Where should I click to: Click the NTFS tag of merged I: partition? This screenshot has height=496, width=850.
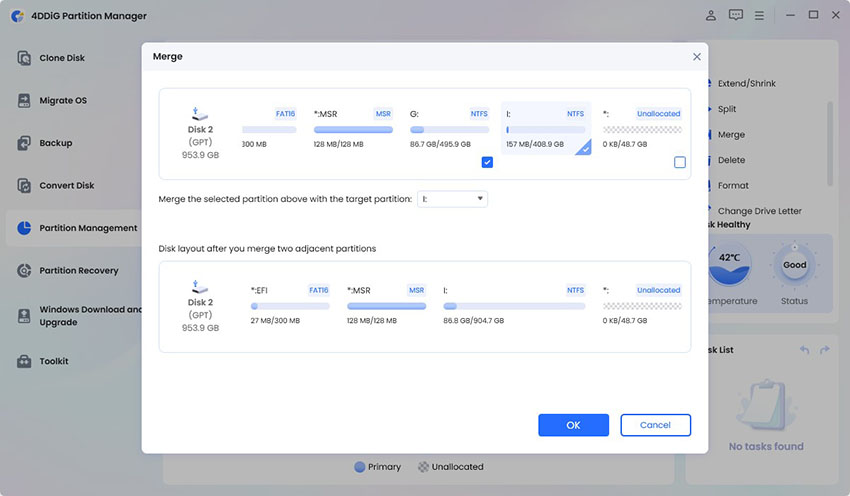[575, 290]
